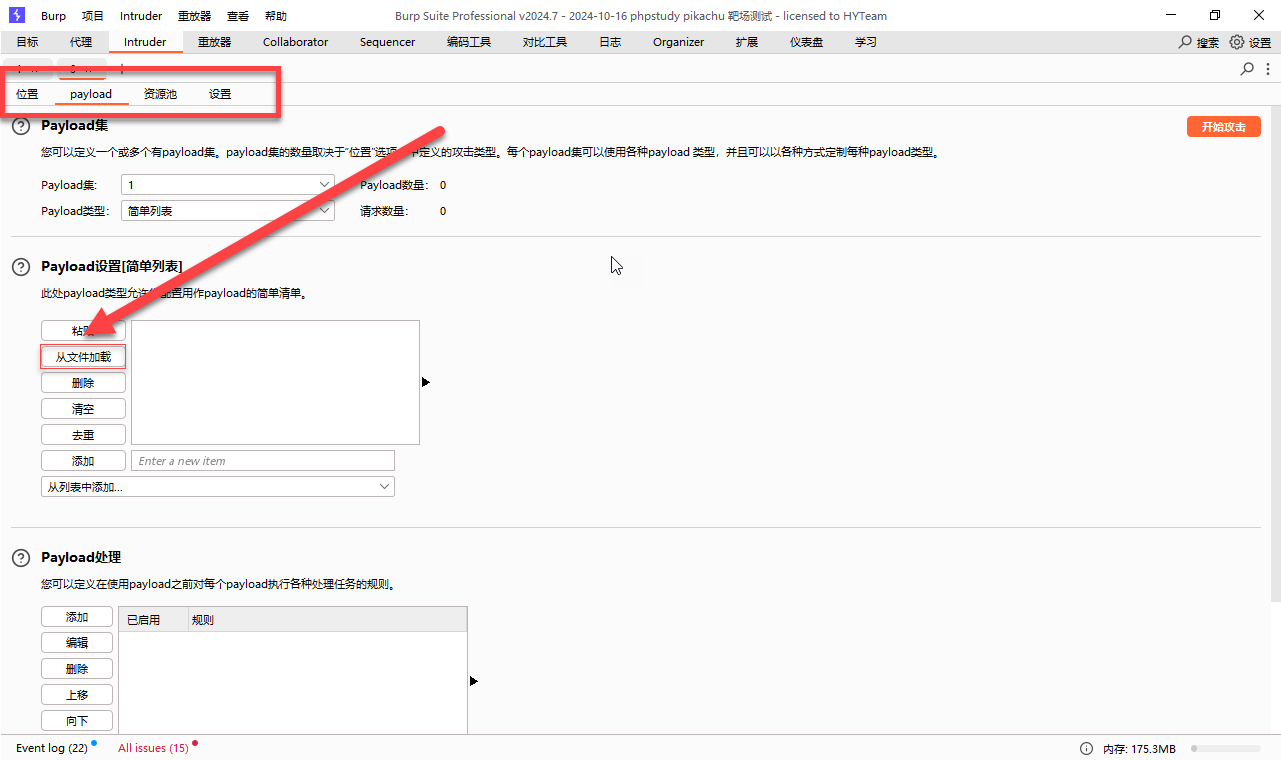Viewport: 1281px width, 760px height.
Task: Click the Payload数量 label
Action: 394,185
